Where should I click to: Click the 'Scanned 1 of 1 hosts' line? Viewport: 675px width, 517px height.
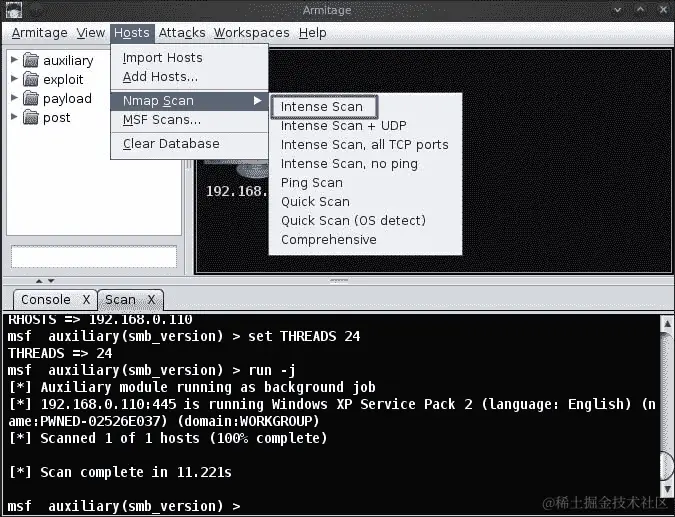[168, 438]
